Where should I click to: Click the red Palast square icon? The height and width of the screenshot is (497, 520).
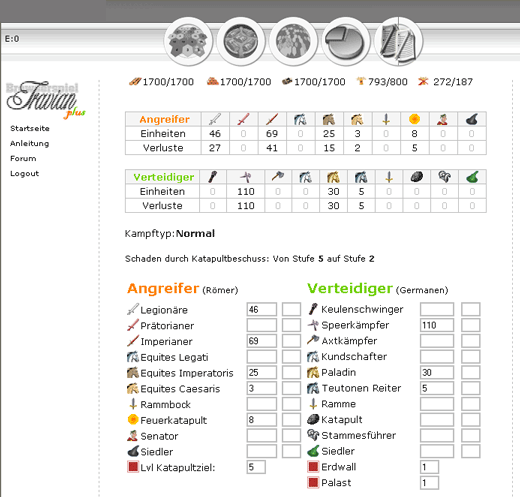tap(313, 482)
